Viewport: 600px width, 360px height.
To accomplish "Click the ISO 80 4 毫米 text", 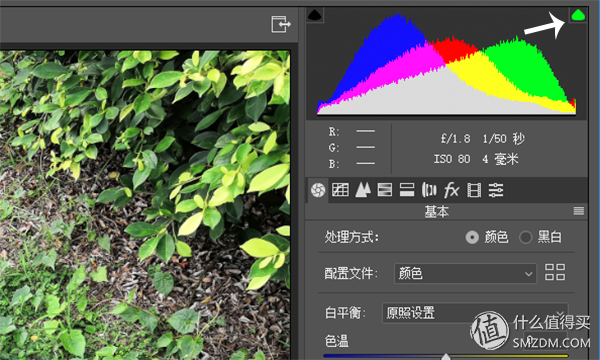I will coord(476,159).
